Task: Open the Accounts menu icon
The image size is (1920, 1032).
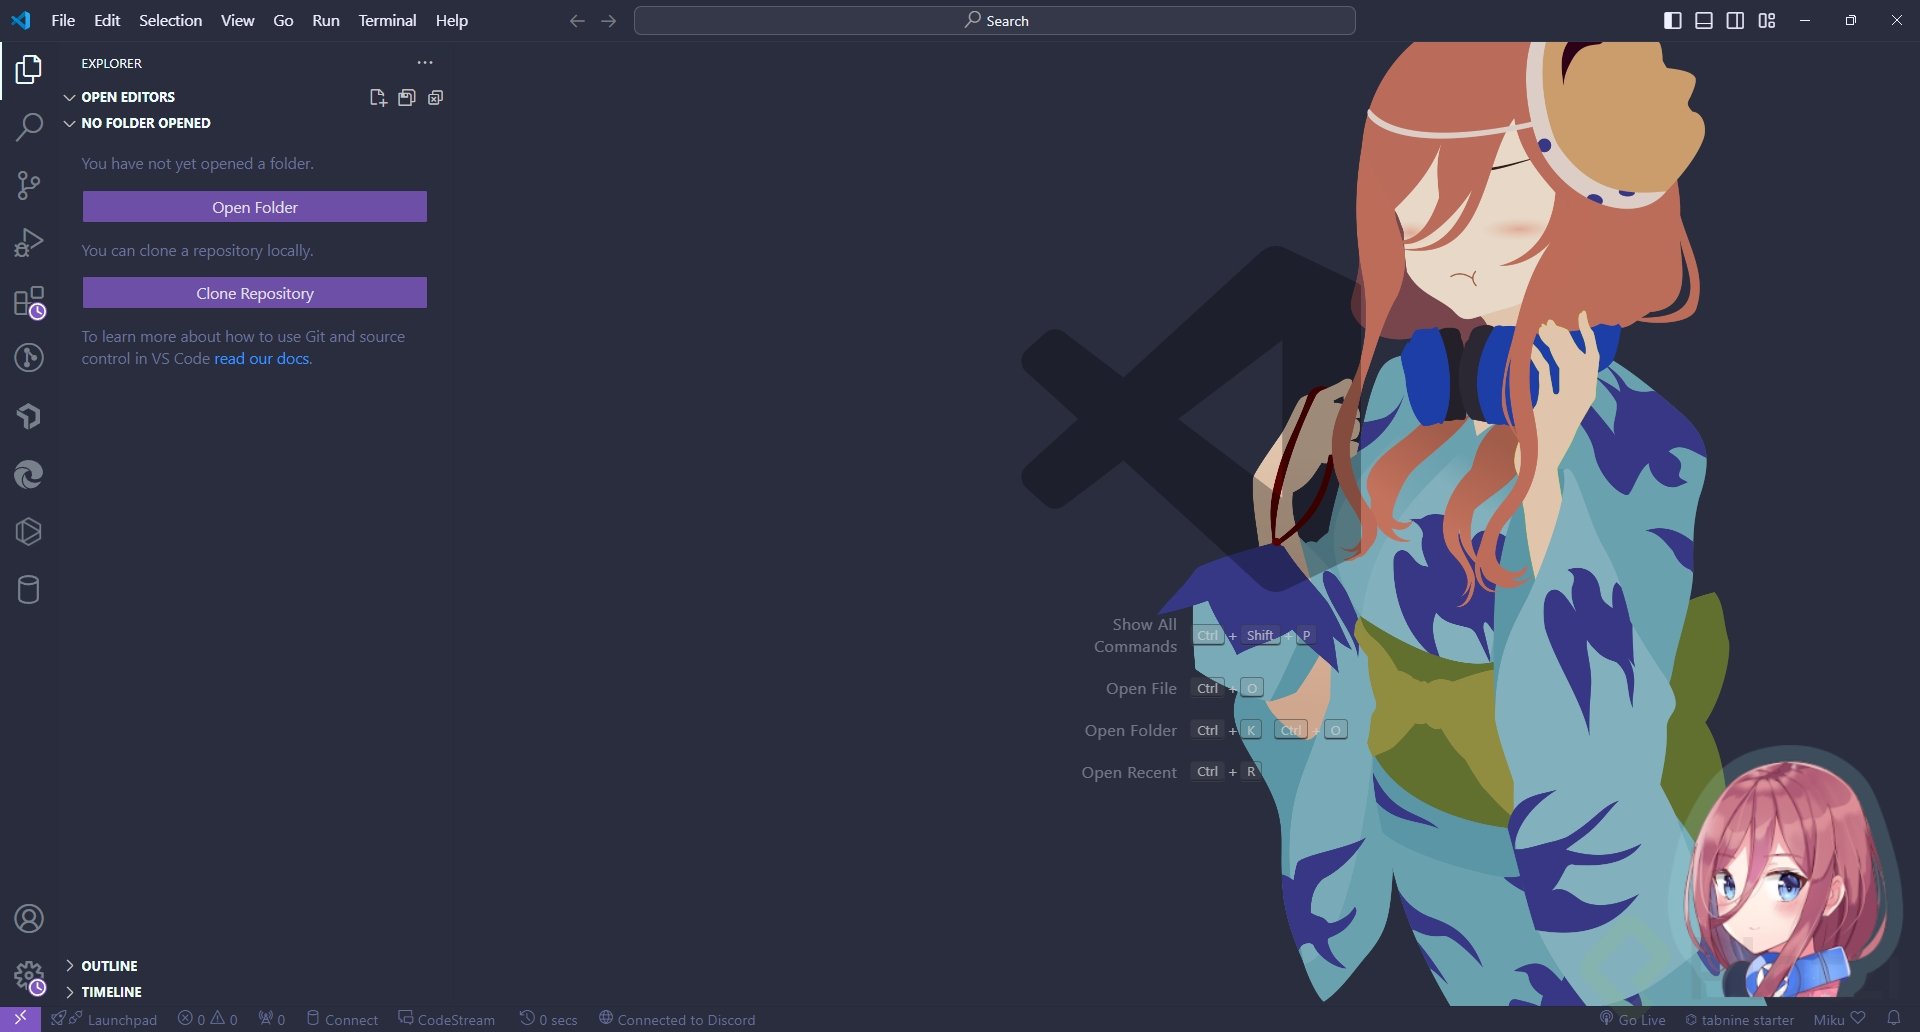Action: [x=29, y=918]
